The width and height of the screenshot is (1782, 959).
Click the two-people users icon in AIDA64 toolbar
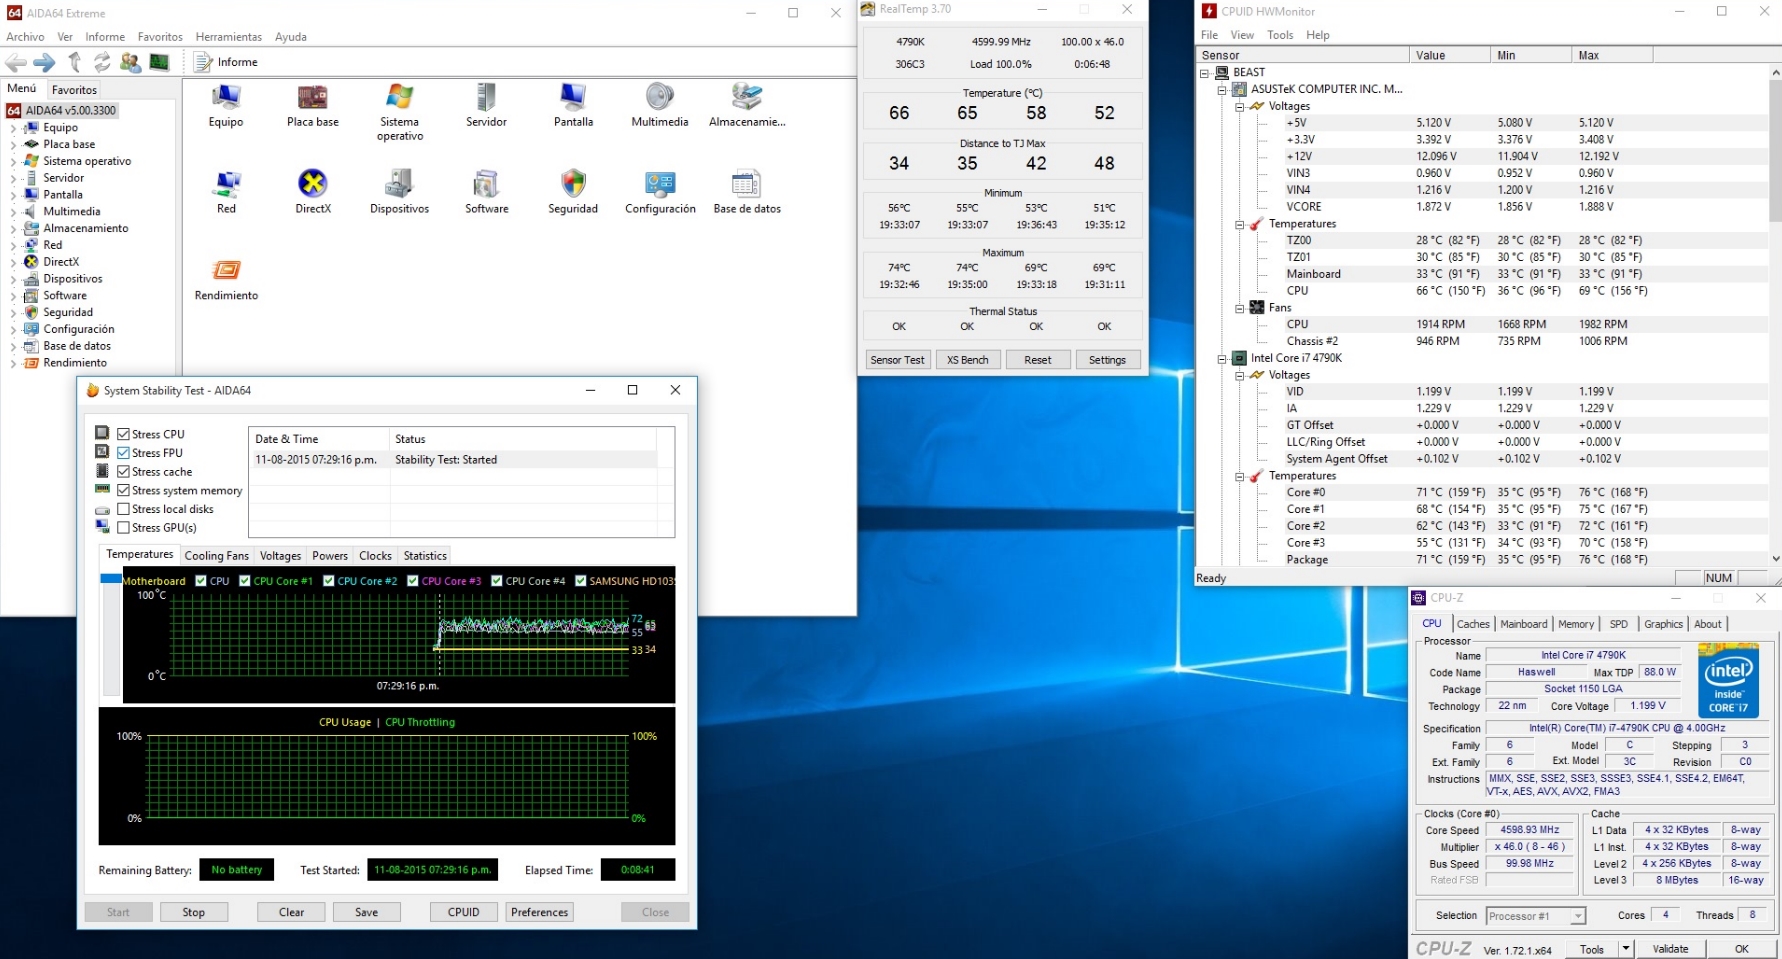(130, 62)
